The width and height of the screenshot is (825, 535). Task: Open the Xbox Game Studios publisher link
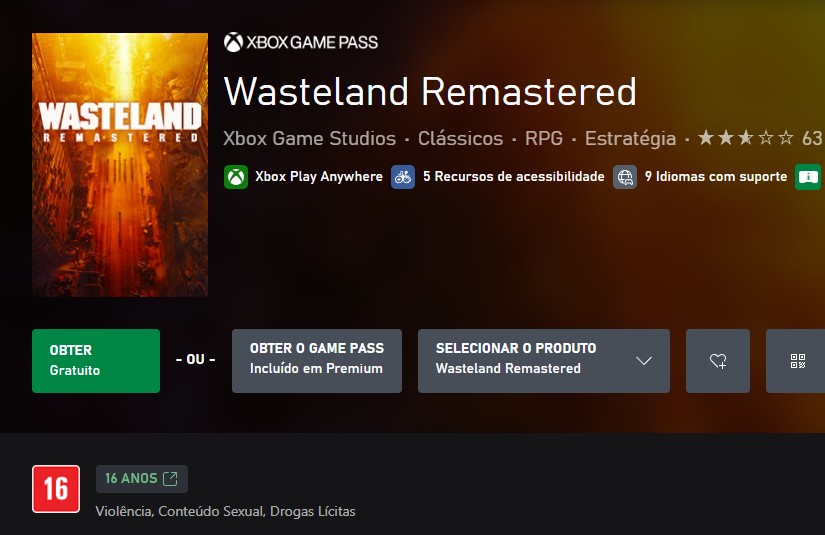[x=309, y=138]
